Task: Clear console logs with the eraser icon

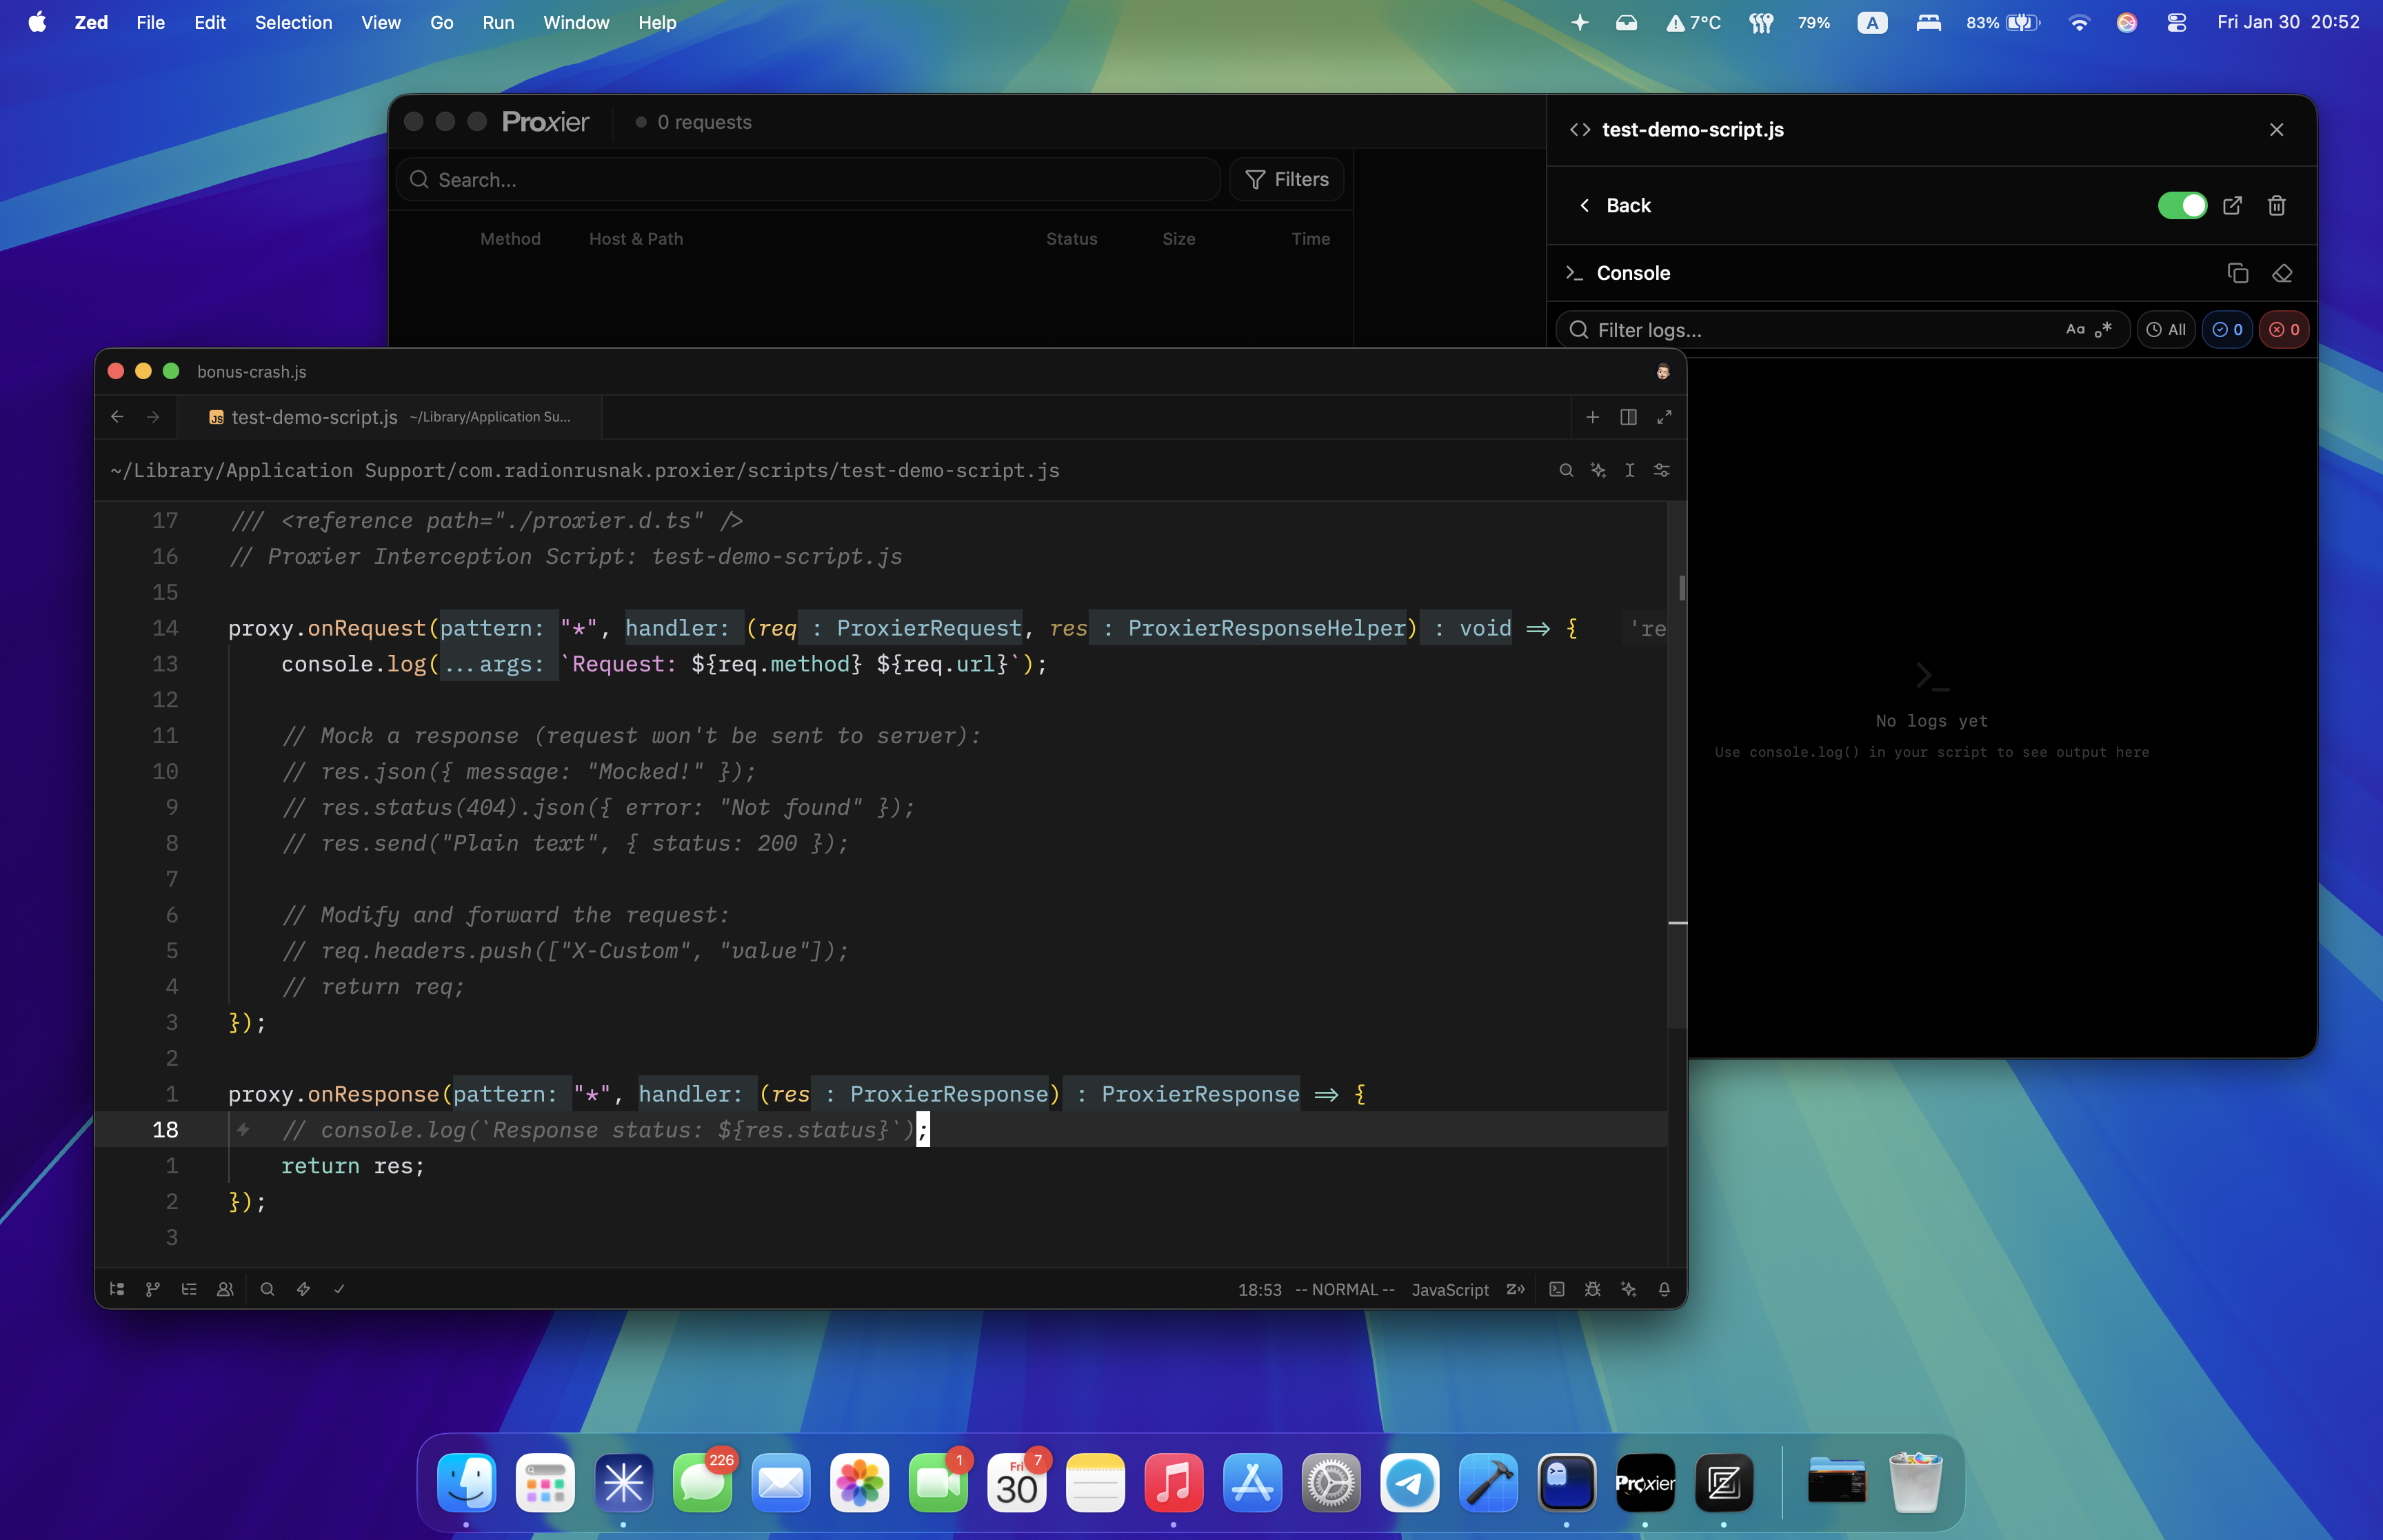Action: point(2283,272)
